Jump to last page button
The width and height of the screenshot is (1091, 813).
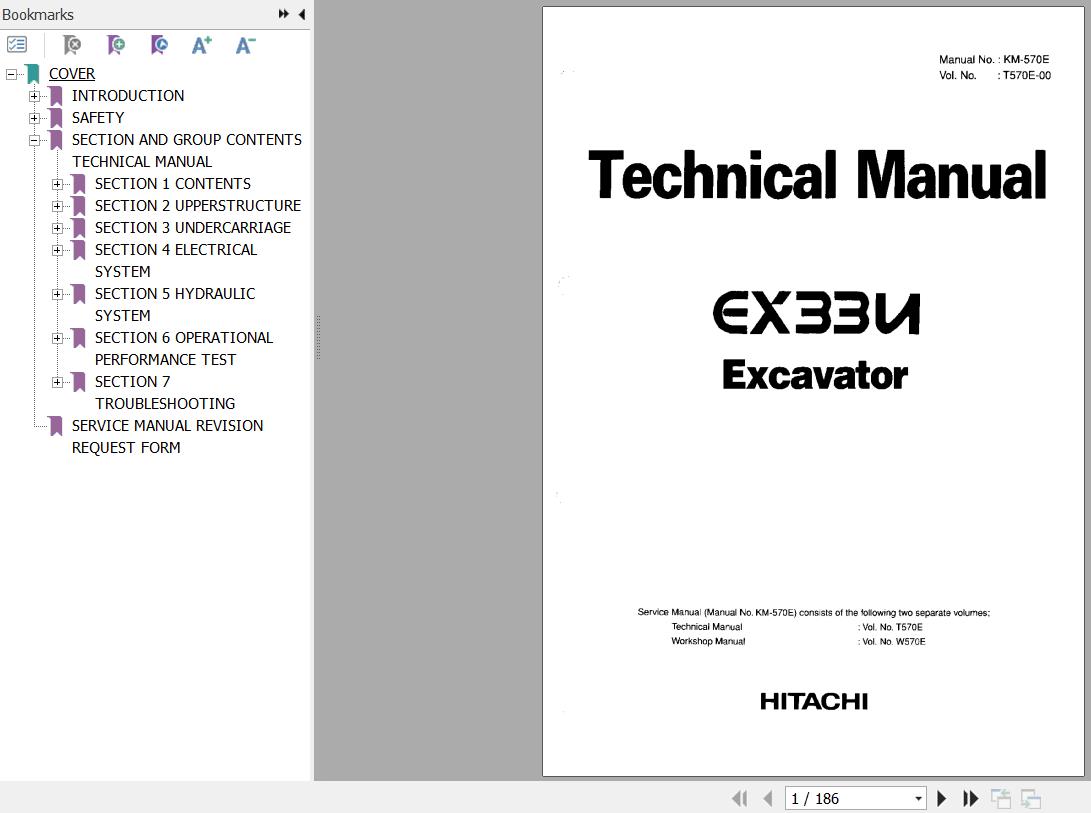(970, 798)
